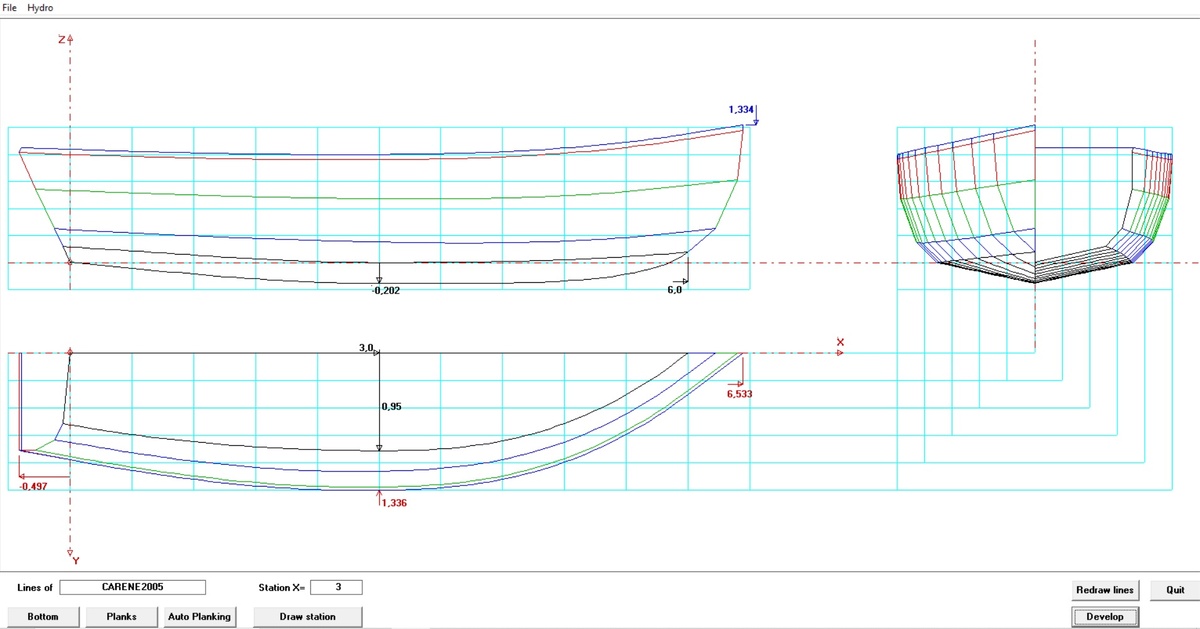Viewport: 1200px width, 629px height.
Task: Quit the application
Action: pos(1175,590)
